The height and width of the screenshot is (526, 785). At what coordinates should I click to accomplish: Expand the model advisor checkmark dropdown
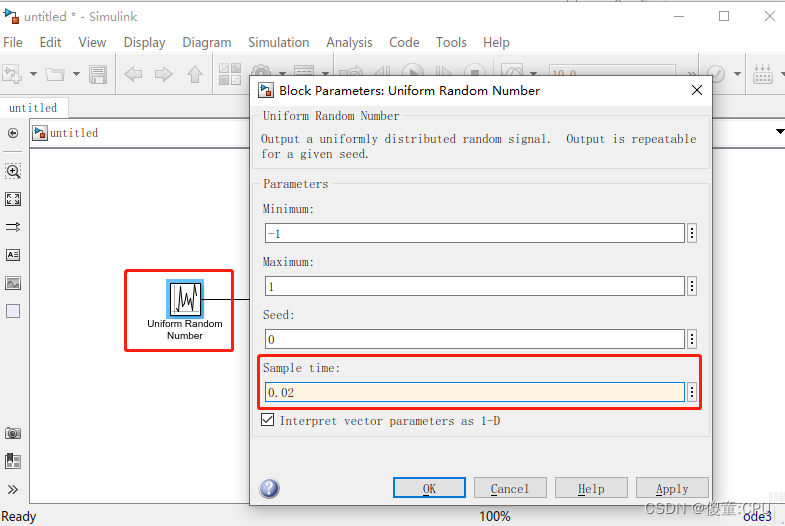coord(737,74)
